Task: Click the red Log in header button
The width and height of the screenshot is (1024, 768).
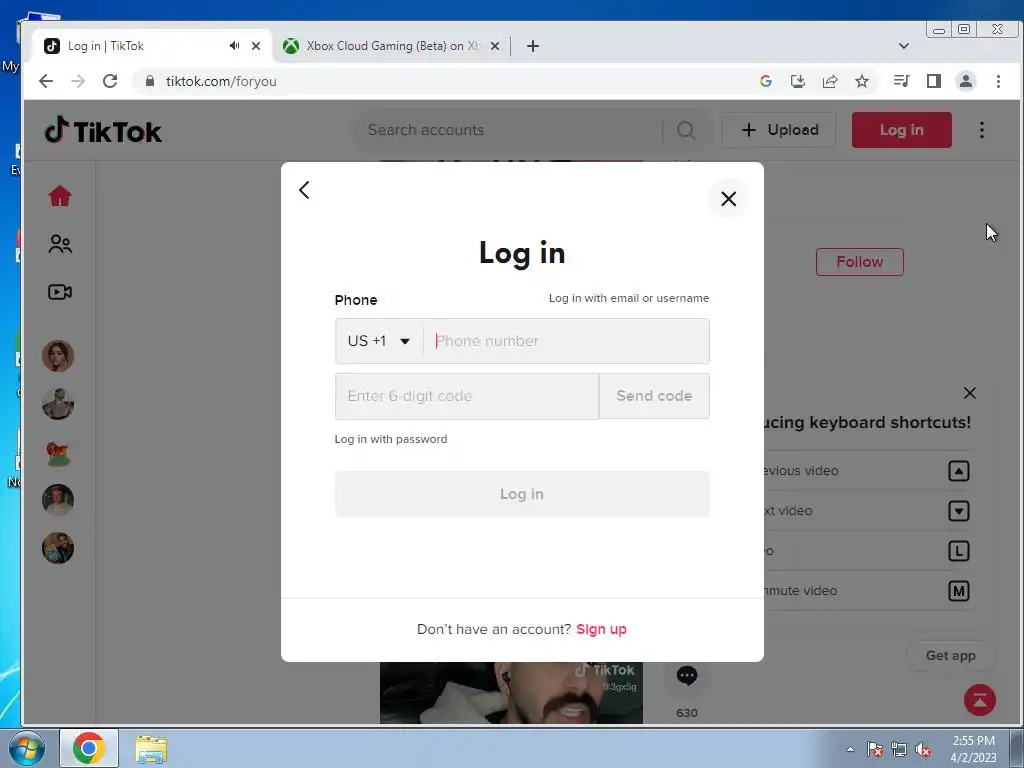Action: 901,130
